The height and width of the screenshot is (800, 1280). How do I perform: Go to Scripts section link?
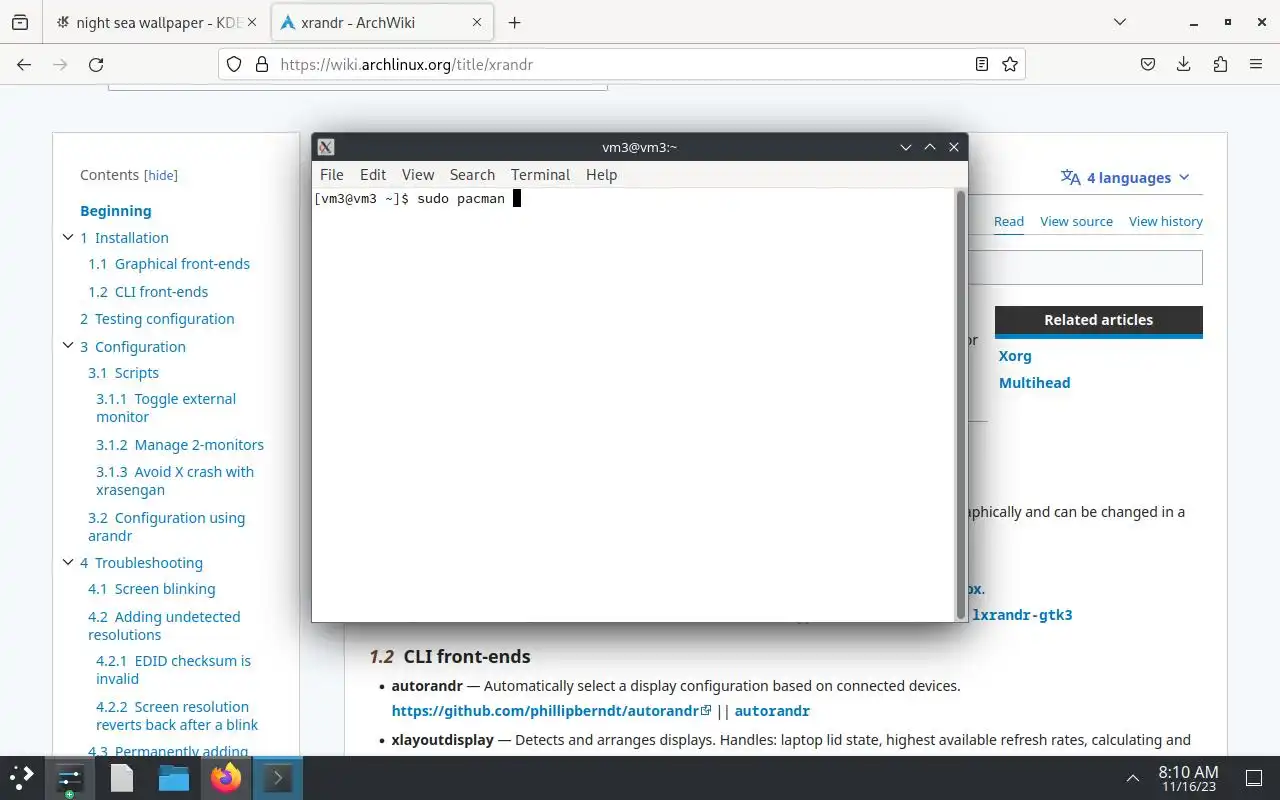coord(123,373)
